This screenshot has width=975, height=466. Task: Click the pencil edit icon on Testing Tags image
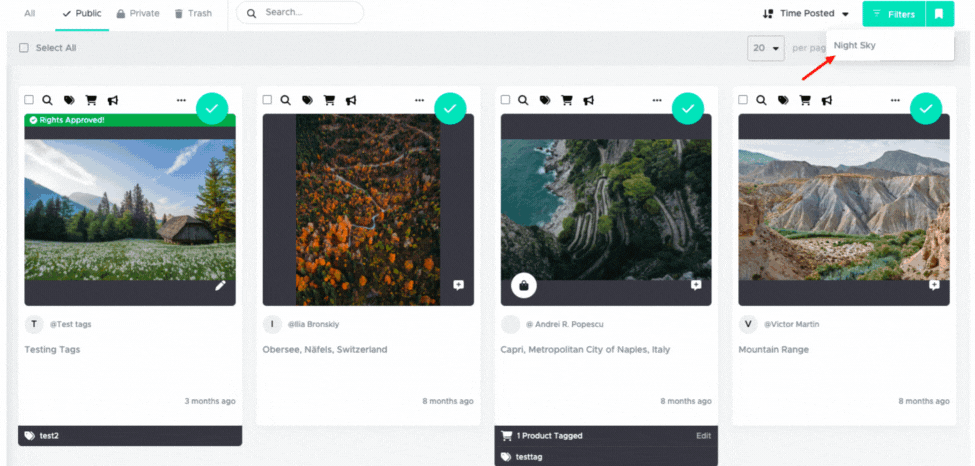point(220,286)
